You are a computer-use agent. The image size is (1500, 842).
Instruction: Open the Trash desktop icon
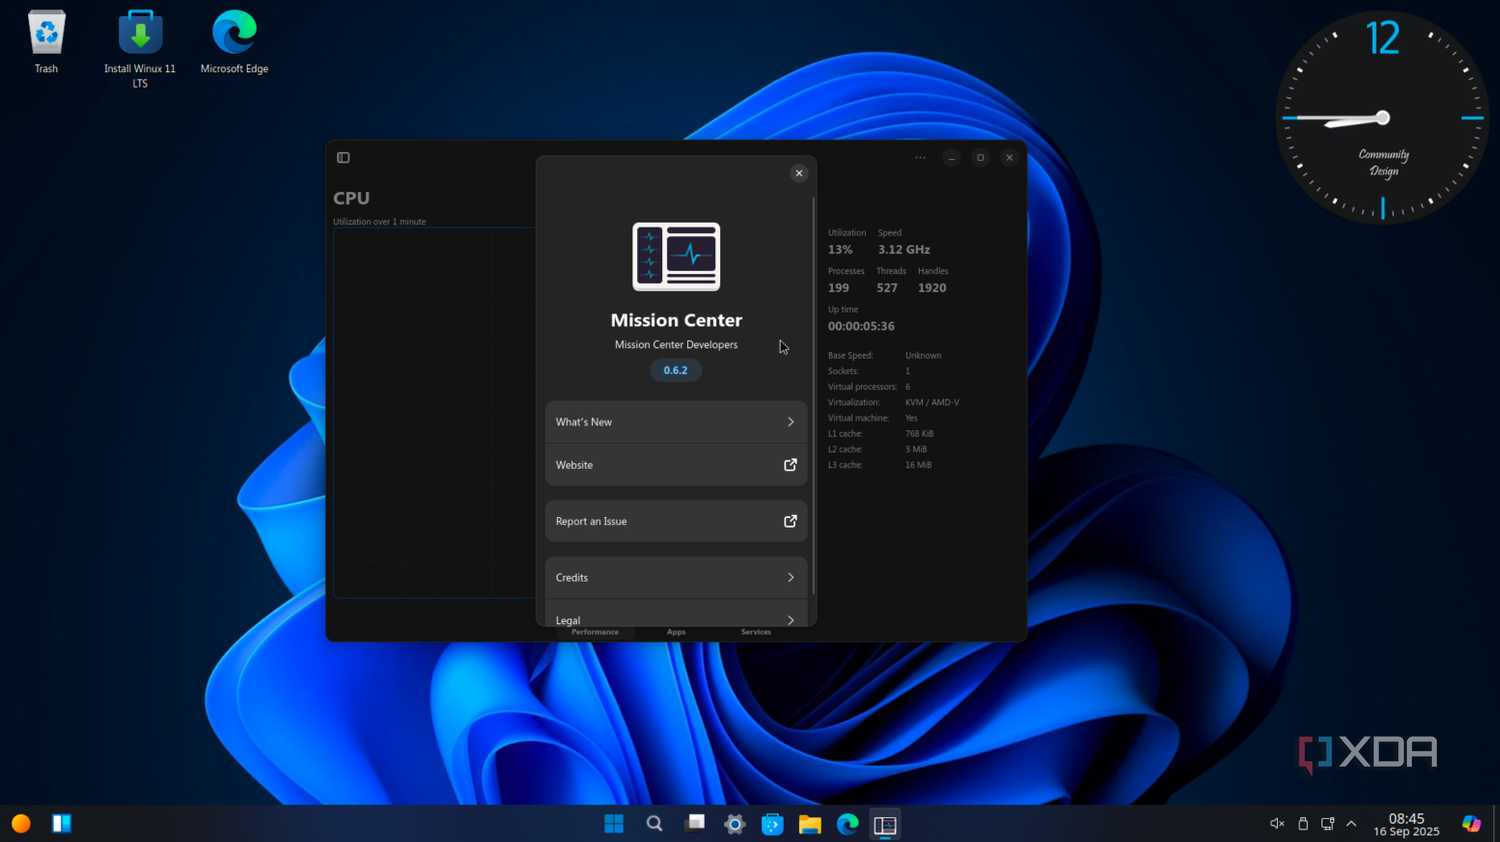(x=46, y=42)
